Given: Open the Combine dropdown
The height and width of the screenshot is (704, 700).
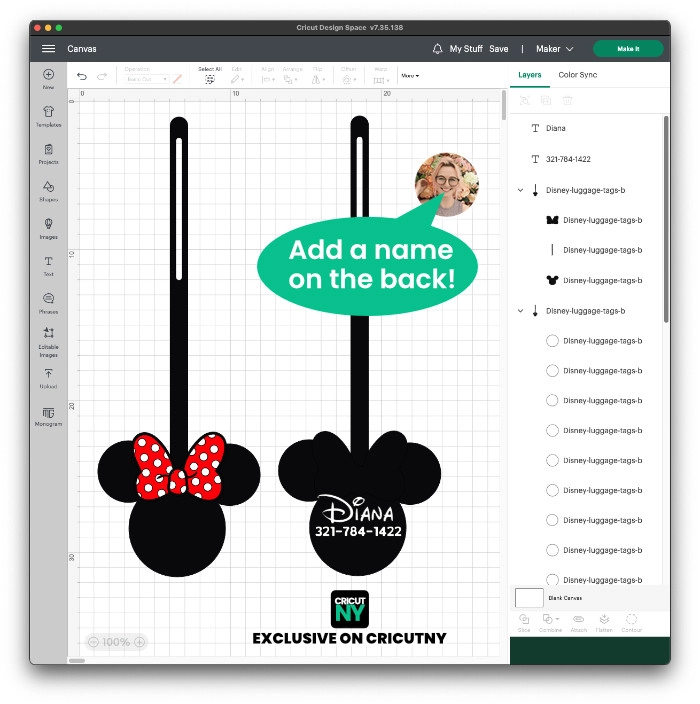Looking at the screenshot, I should [x=550, y=623].
